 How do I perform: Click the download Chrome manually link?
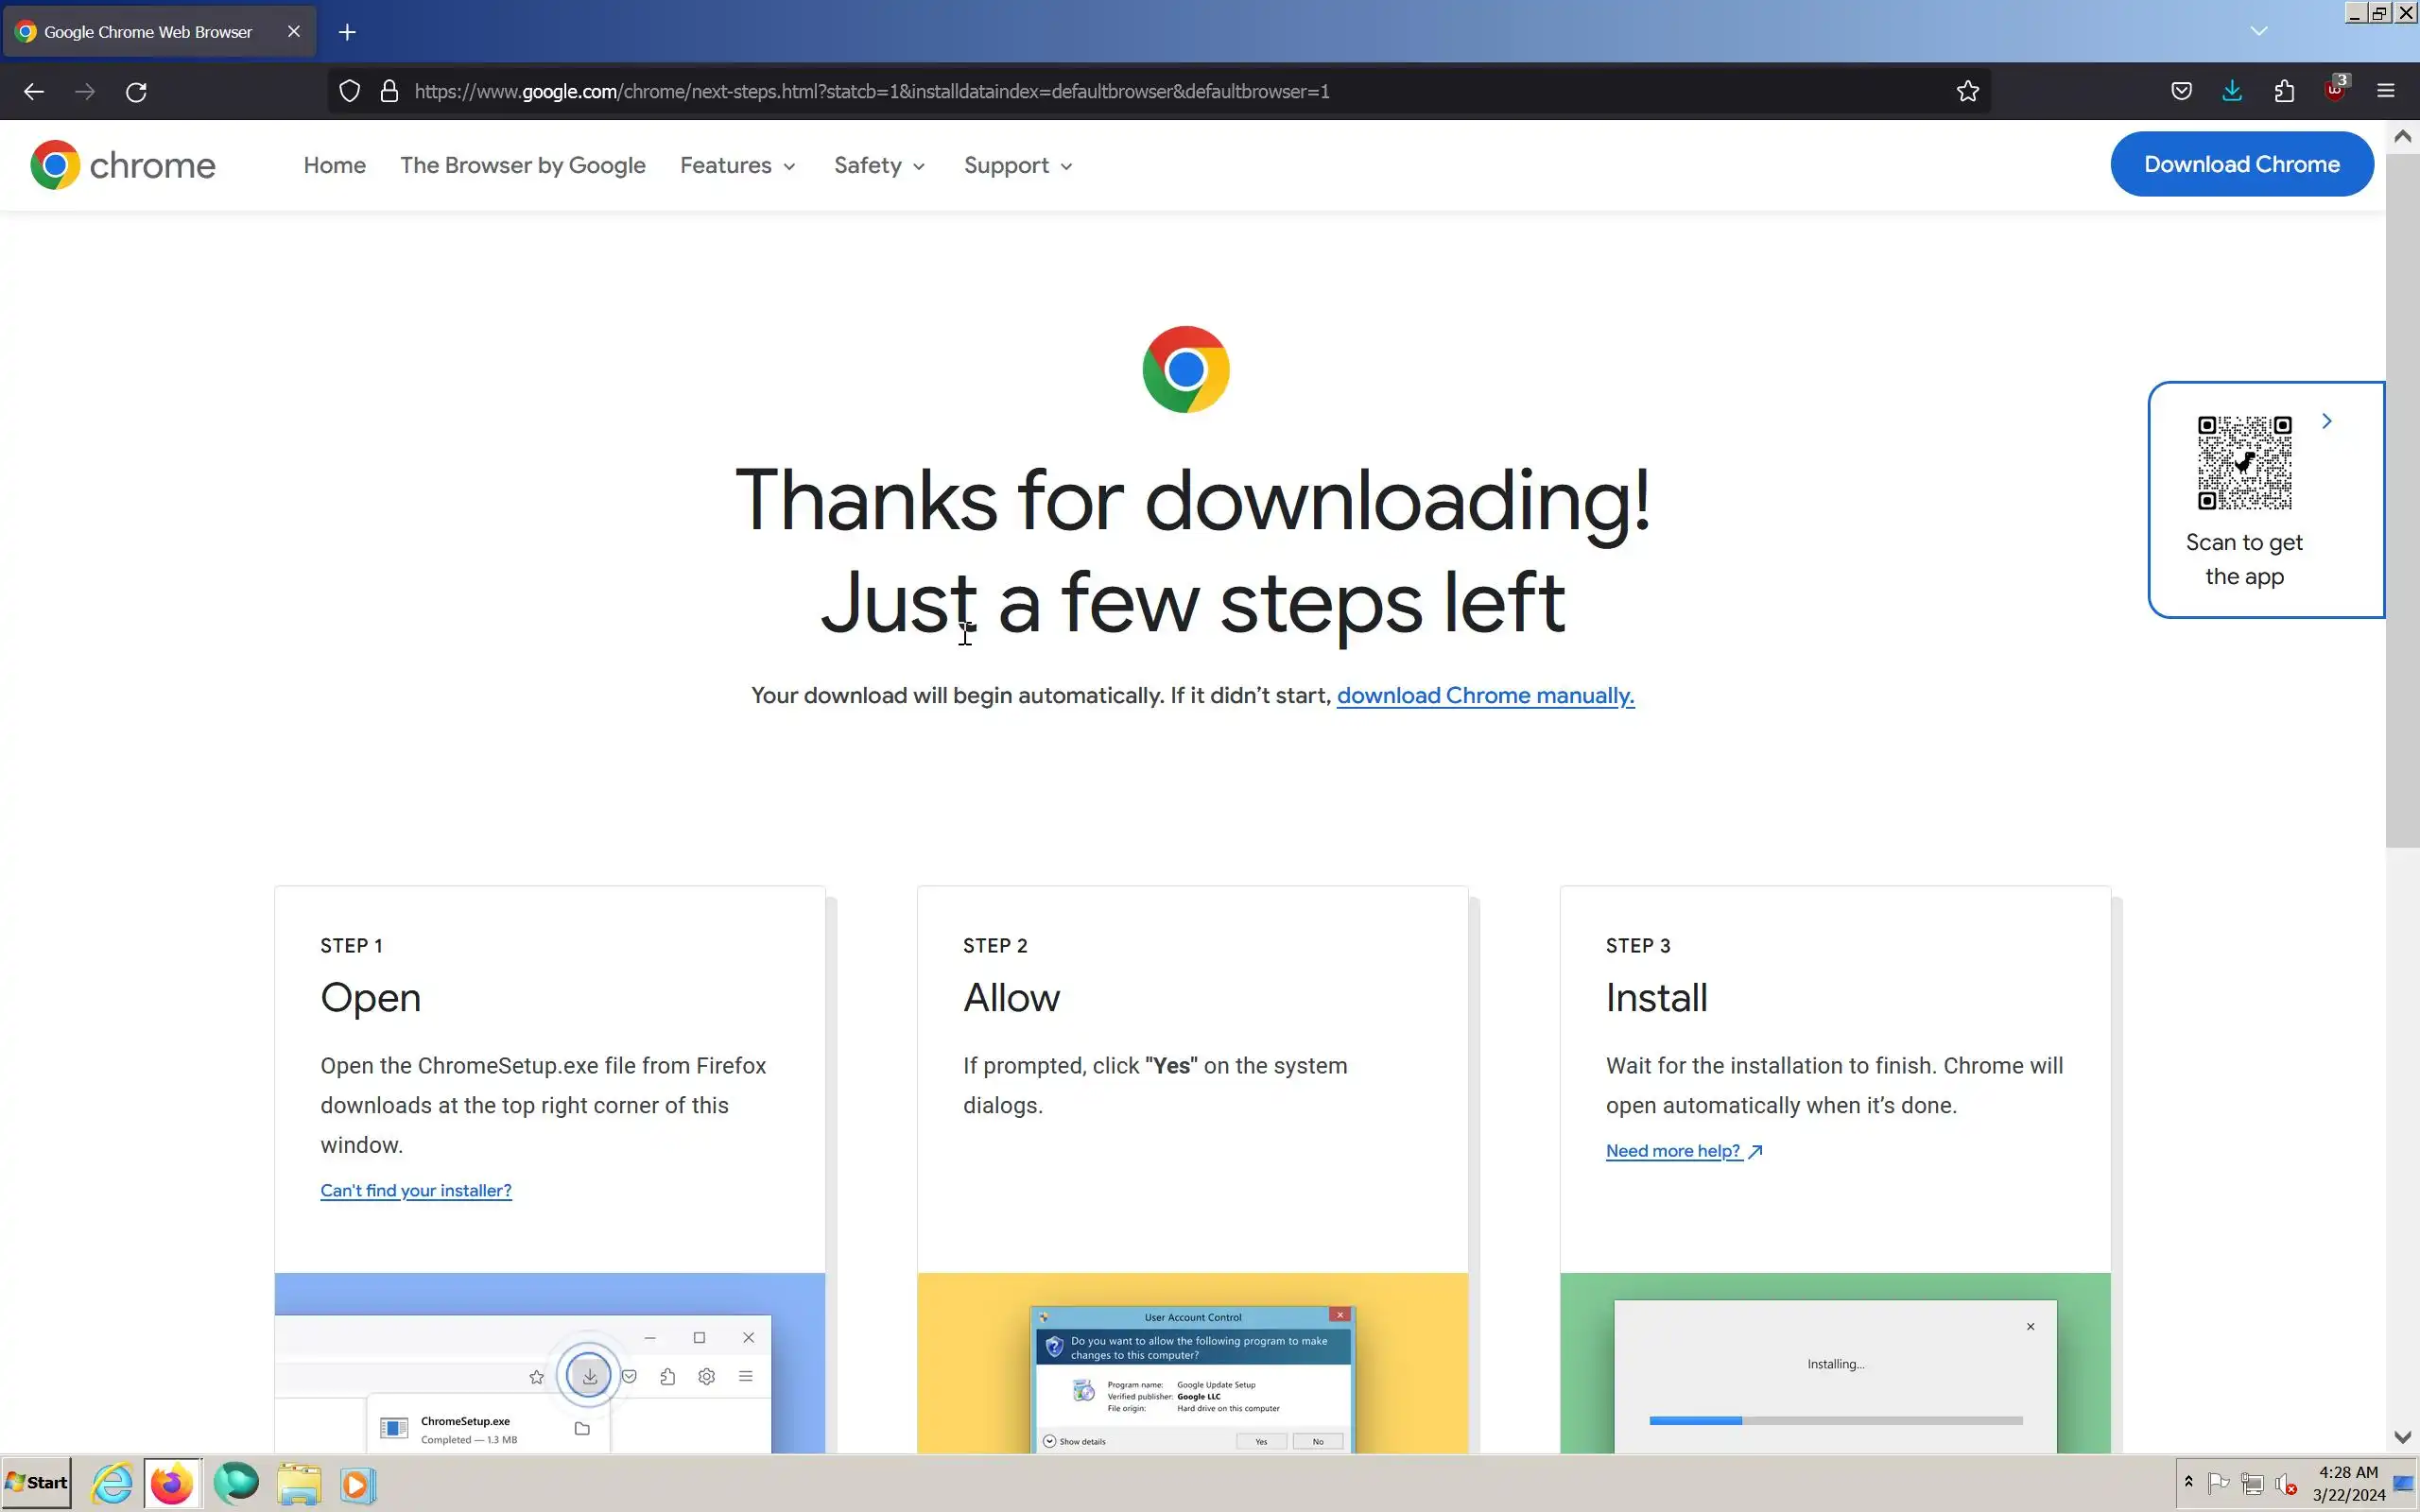(1485, 696)
